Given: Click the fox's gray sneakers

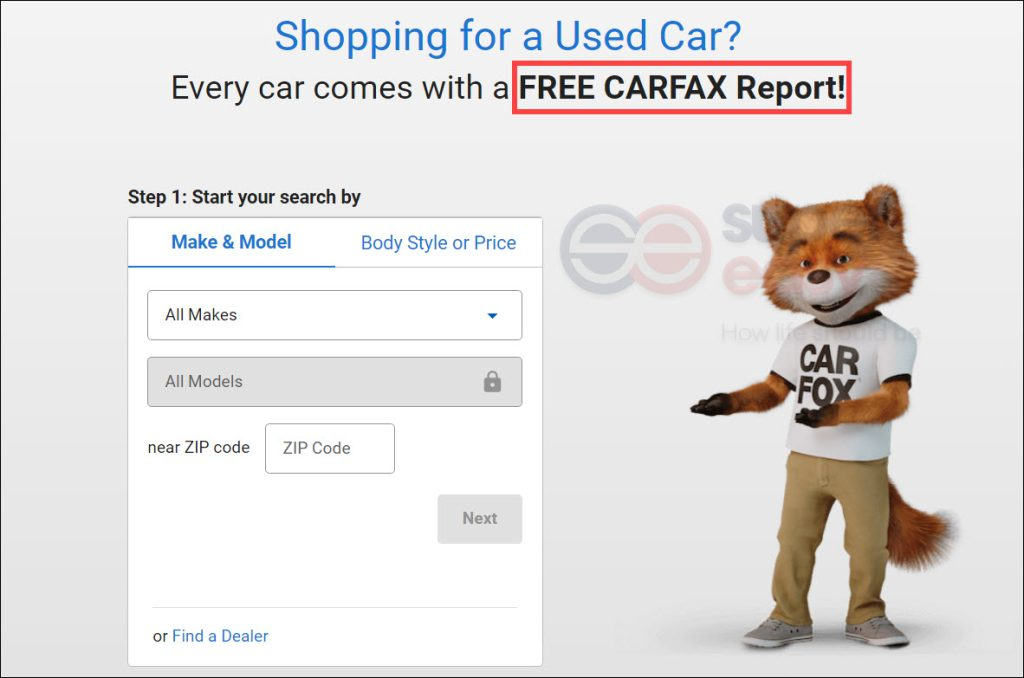Looking at the screenshot, I should tap(825, 632).
